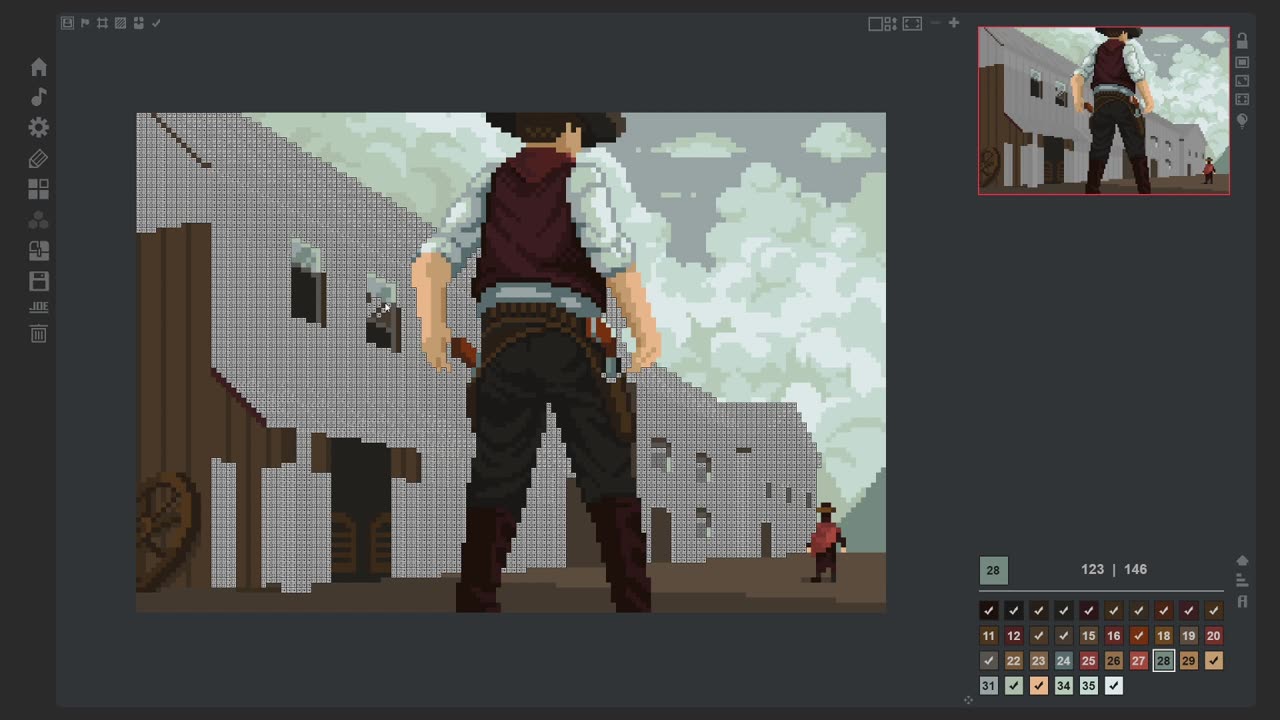Click the fit-to-frame icon above the lightbulb
This screenshot has width=1280, height=720.
click(x=1242, y=99)
